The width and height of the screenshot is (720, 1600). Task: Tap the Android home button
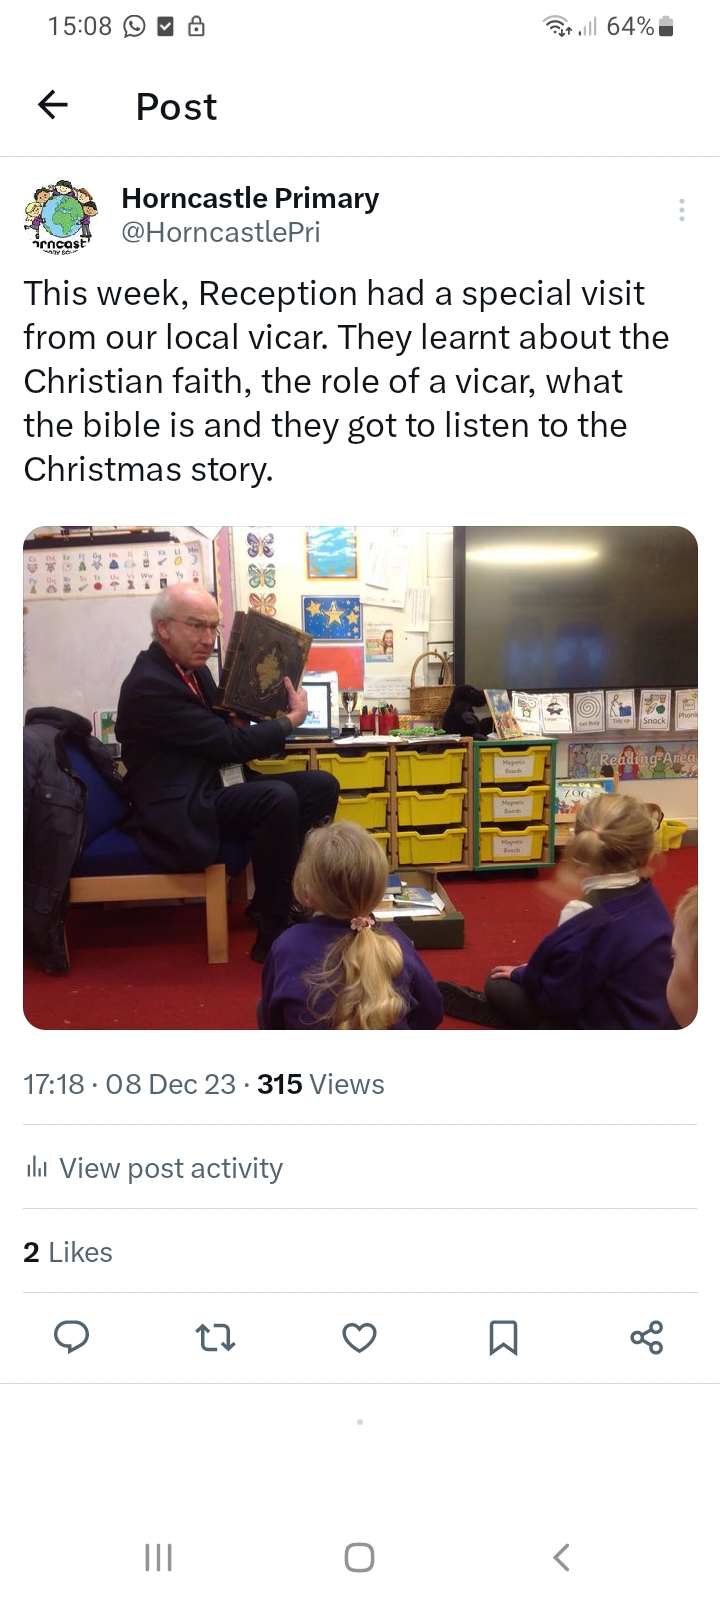359,1557
